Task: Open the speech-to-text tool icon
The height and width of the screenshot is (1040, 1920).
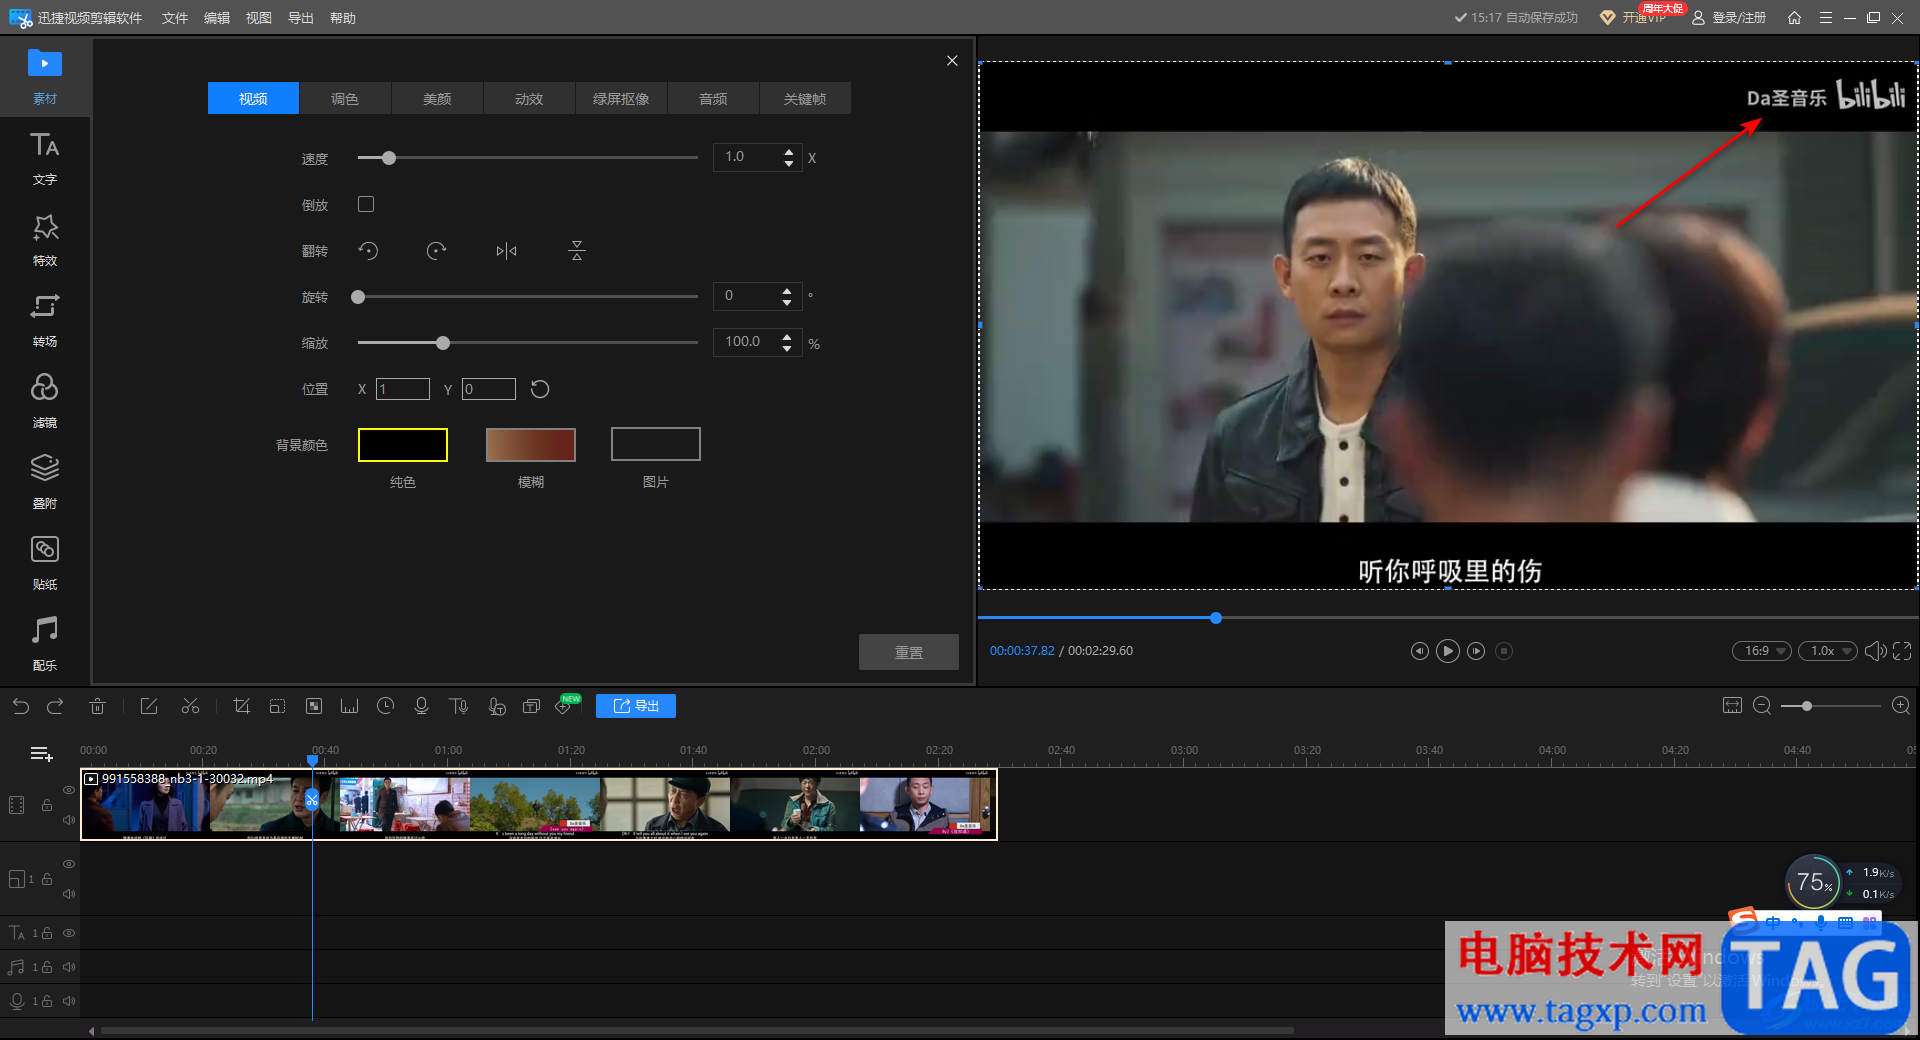Action: [x=496, y=706]
